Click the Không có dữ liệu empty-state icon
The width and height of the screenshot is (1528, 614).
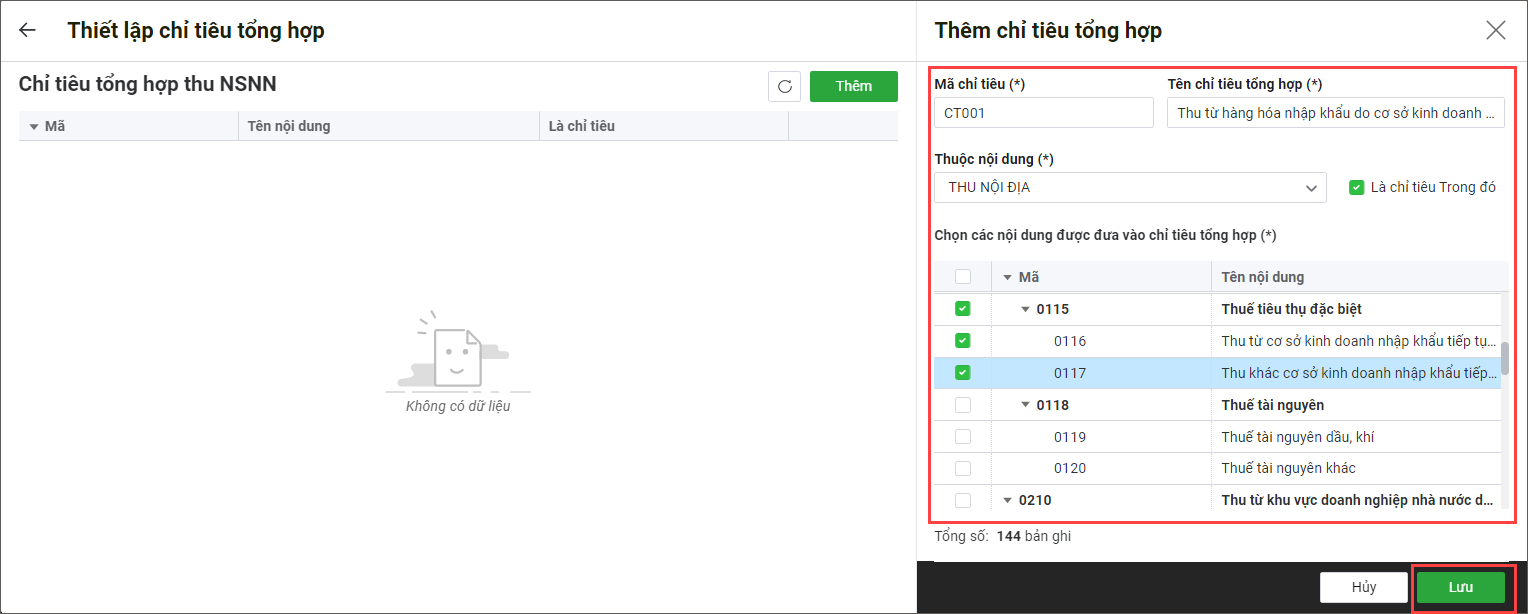pos(458,350)
